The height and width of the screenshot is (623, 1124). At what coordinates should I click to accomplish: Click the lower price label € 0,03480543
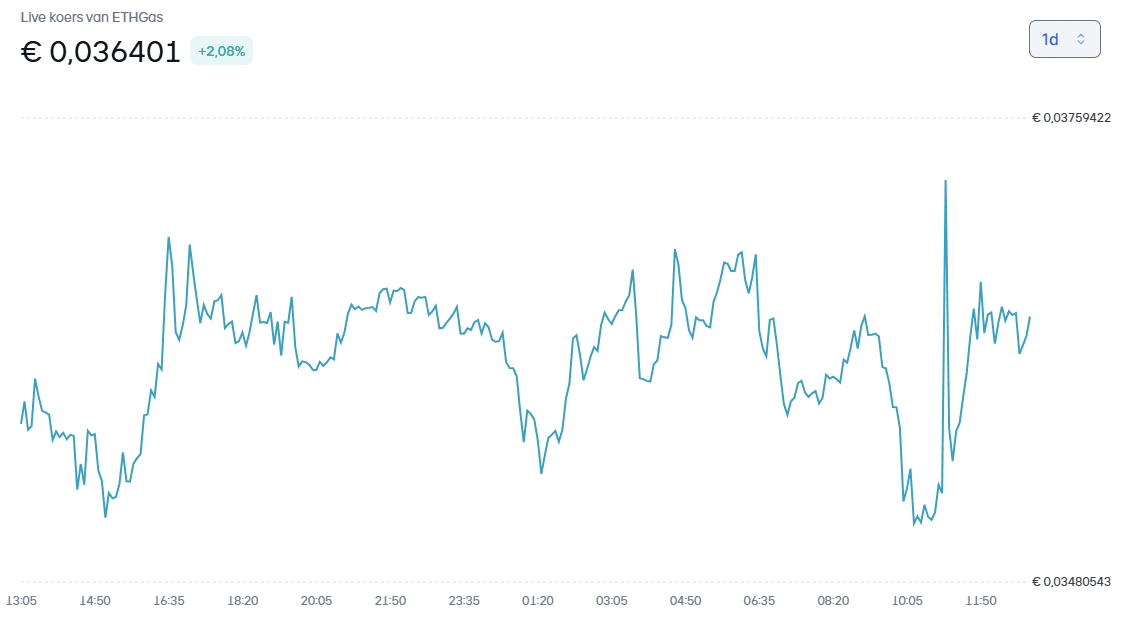(x=1071, y=582)
